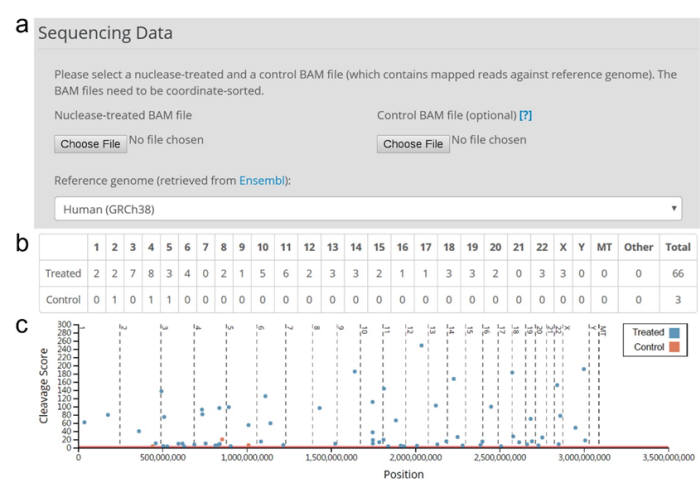Screen dimensions: 700x484
Task: Select the Total column header
Action: pos(676,247)
